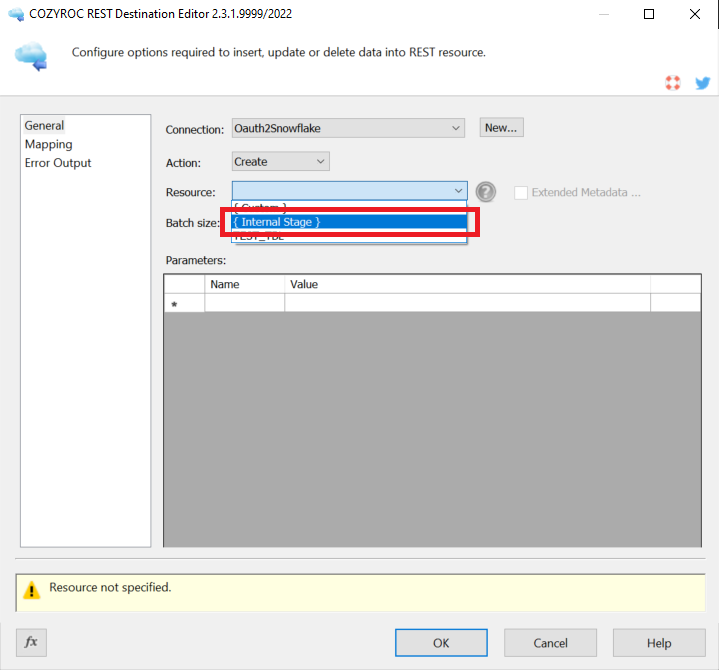Click the yellow warning icon in status panel
Viewport: 719px width, 670px height.
(x=32, y=590)
